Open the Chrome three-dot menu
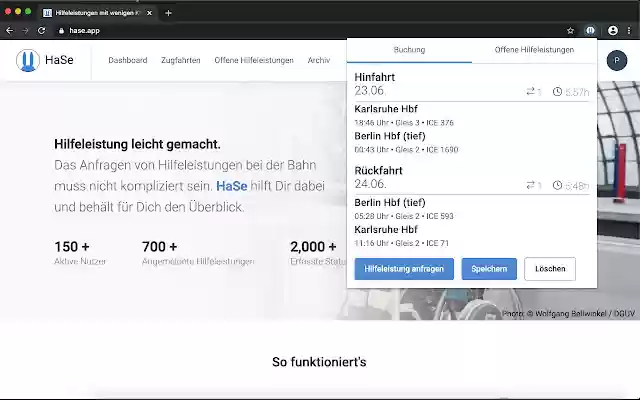 click(x=629, y=31)
